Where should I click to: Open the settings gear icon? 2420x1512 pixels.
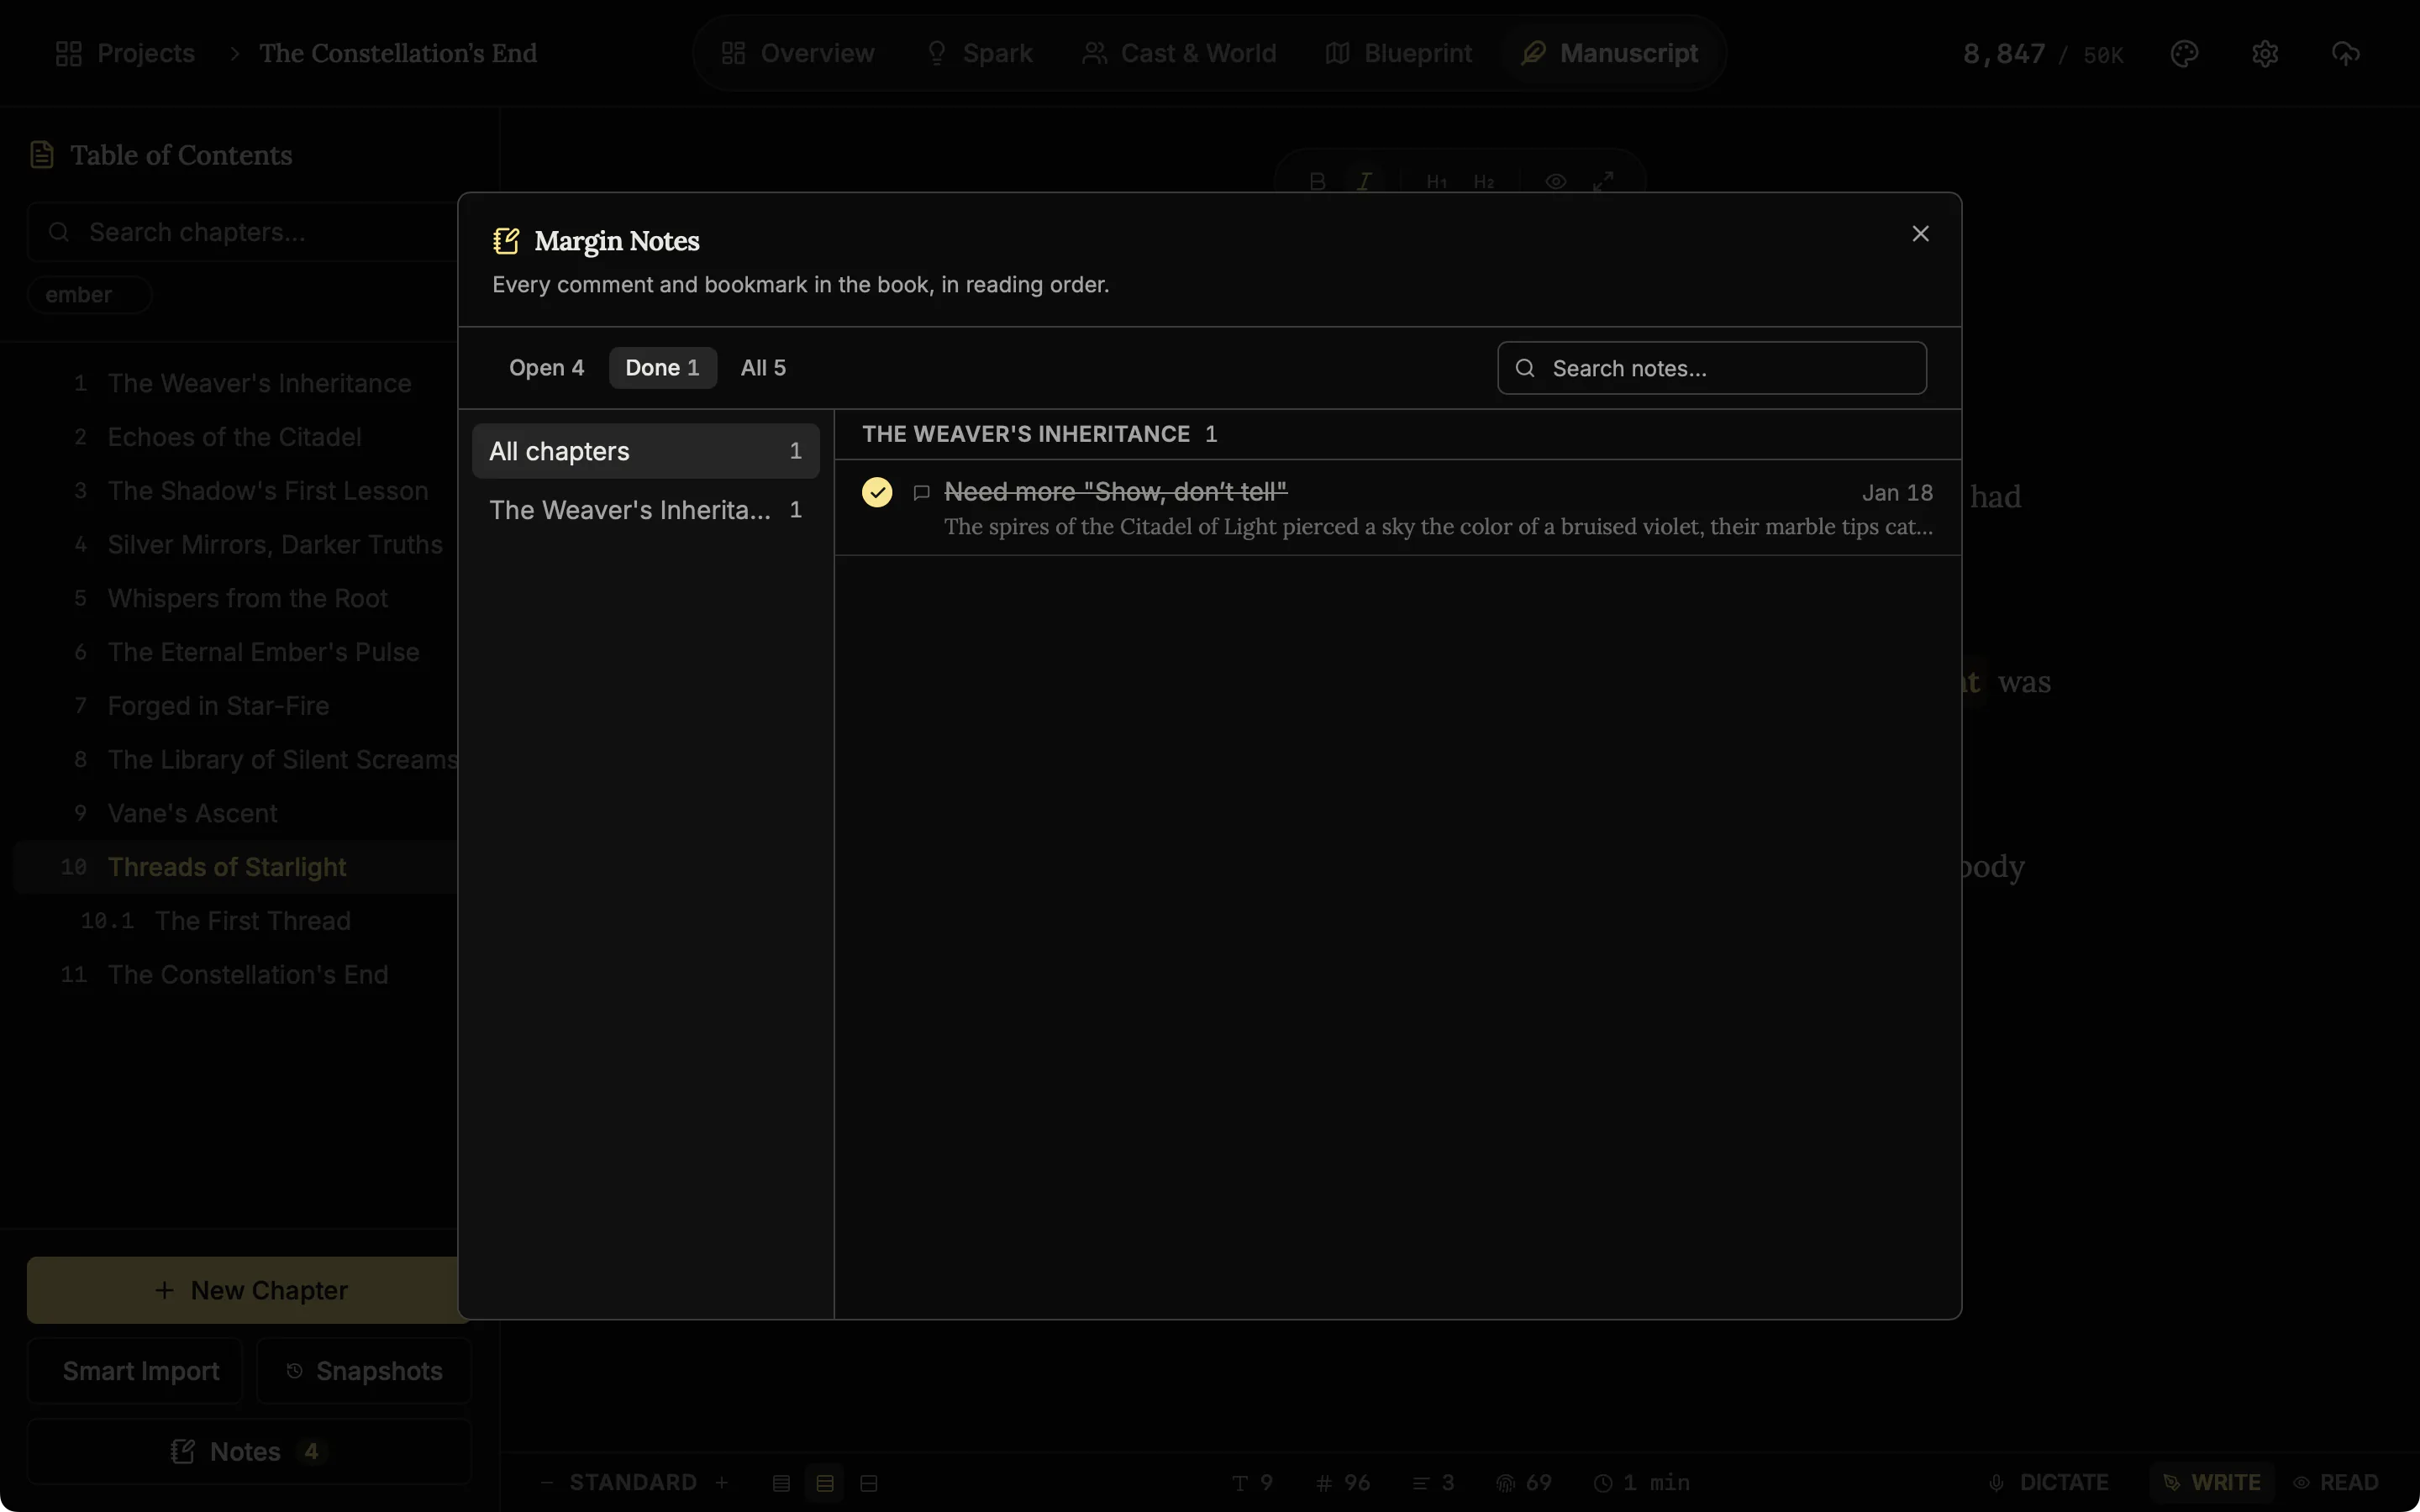pos(2265,53)
